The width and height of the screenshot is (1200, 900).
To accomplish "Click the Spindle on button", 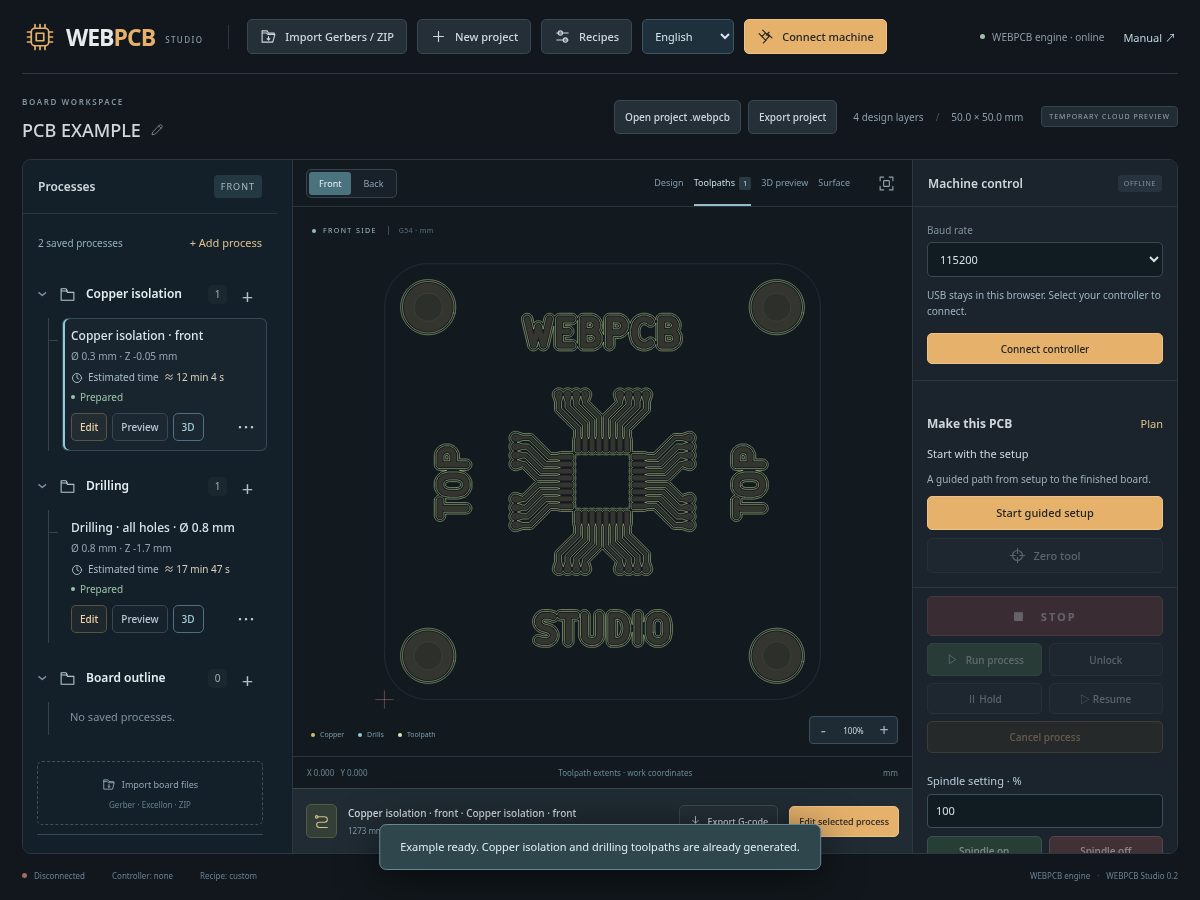I will pos(984,846).
